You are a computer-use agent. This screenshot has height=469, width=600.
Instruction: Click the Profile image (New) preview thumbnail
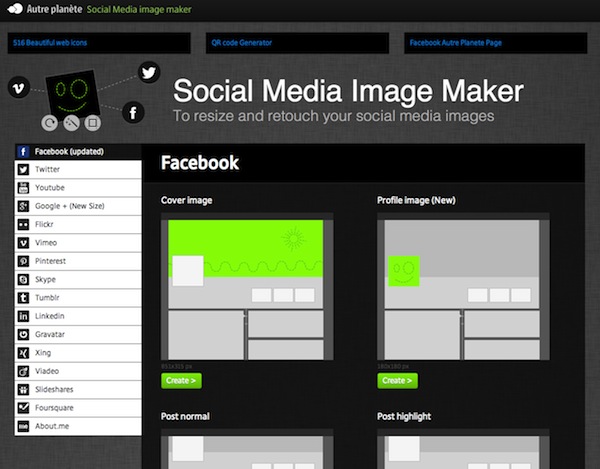click(x=463, y=287)
